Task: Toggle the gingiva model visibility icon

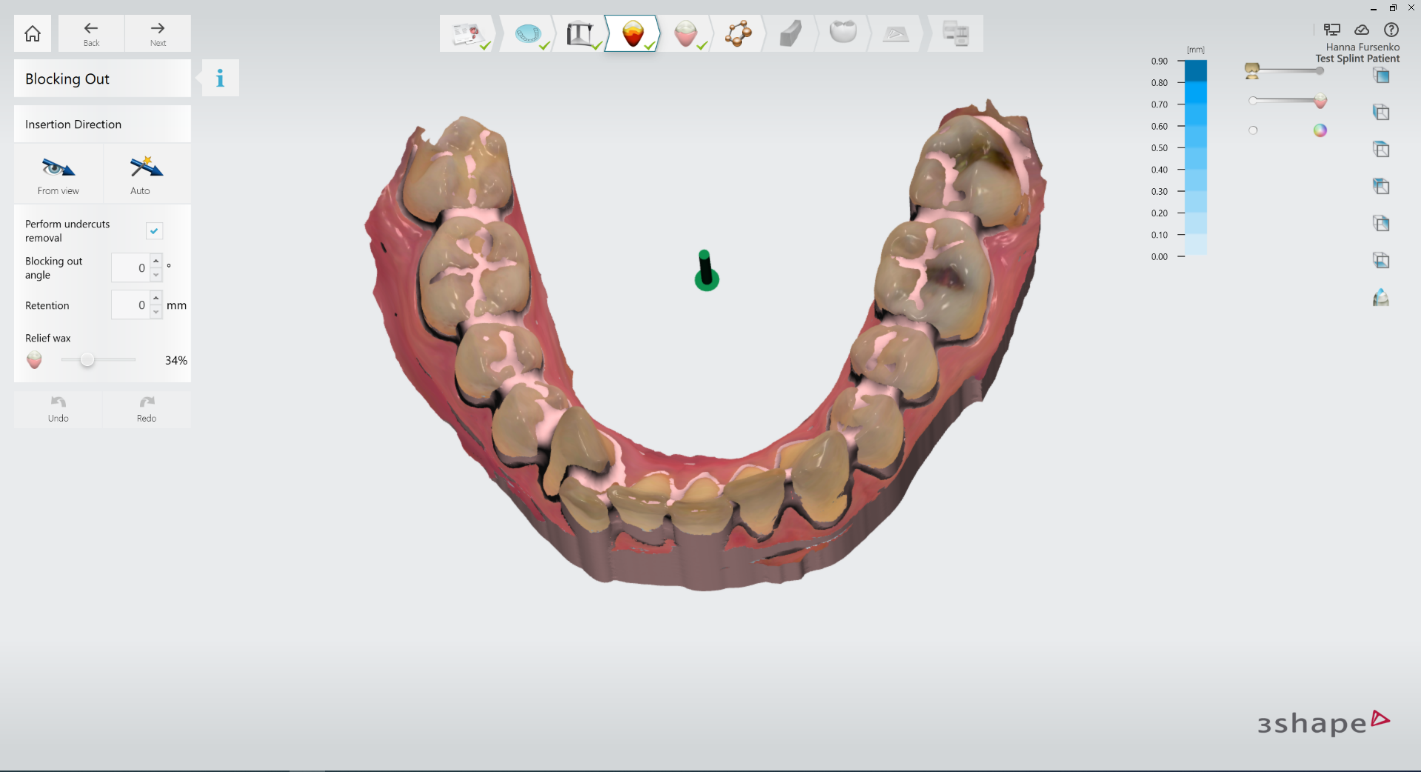Action: tap(1320, 101)
